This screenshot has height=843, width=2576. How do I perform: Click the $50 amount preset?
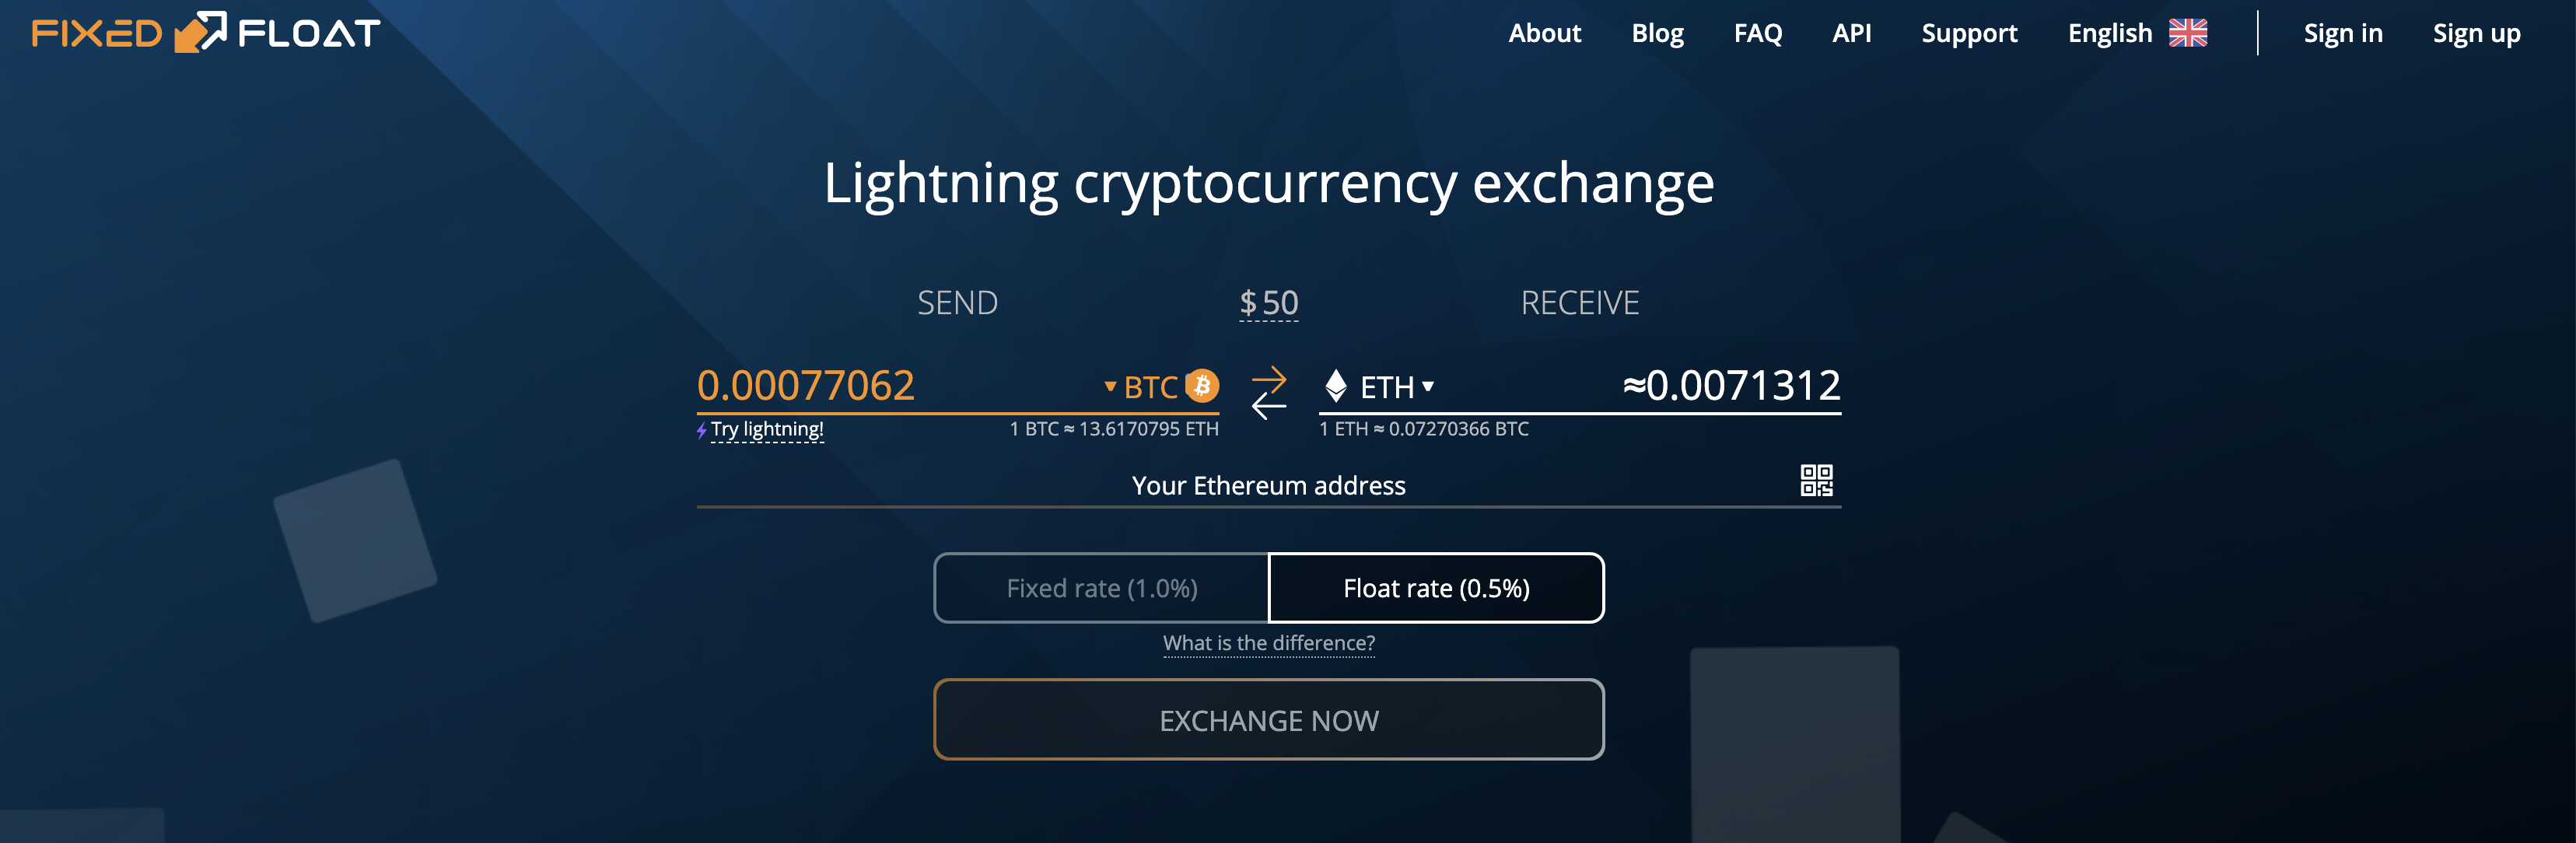point(1268,303)
